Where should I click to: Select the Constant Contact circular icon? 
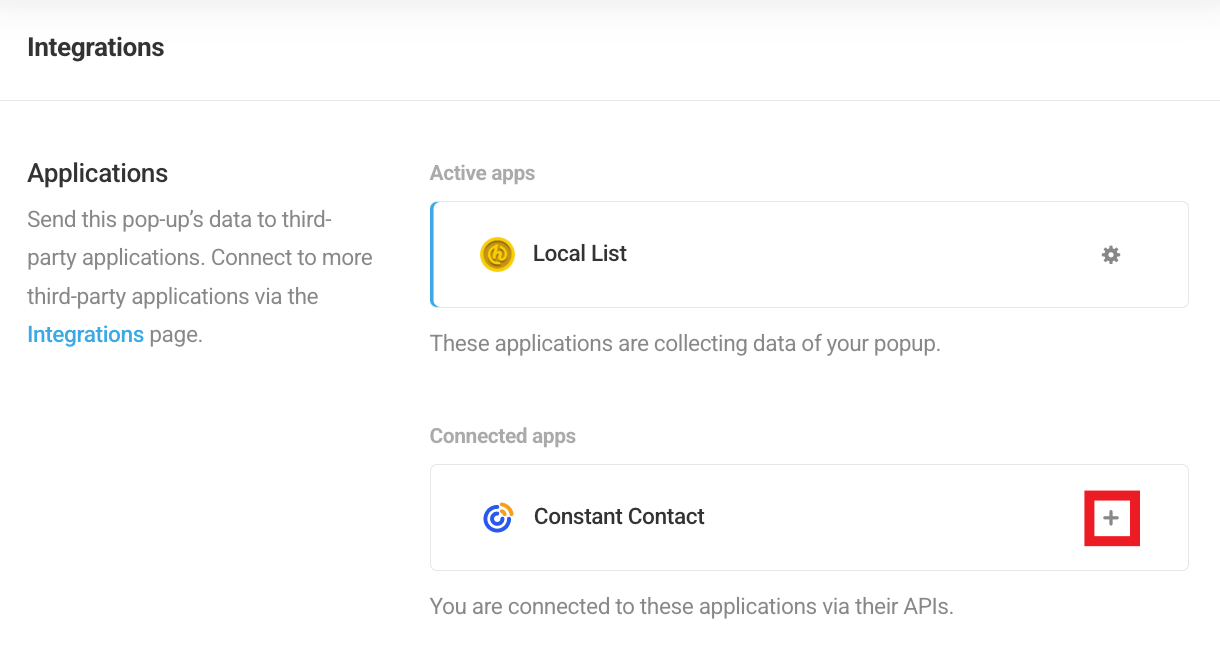pyautogui.click(x=497, y=517)
